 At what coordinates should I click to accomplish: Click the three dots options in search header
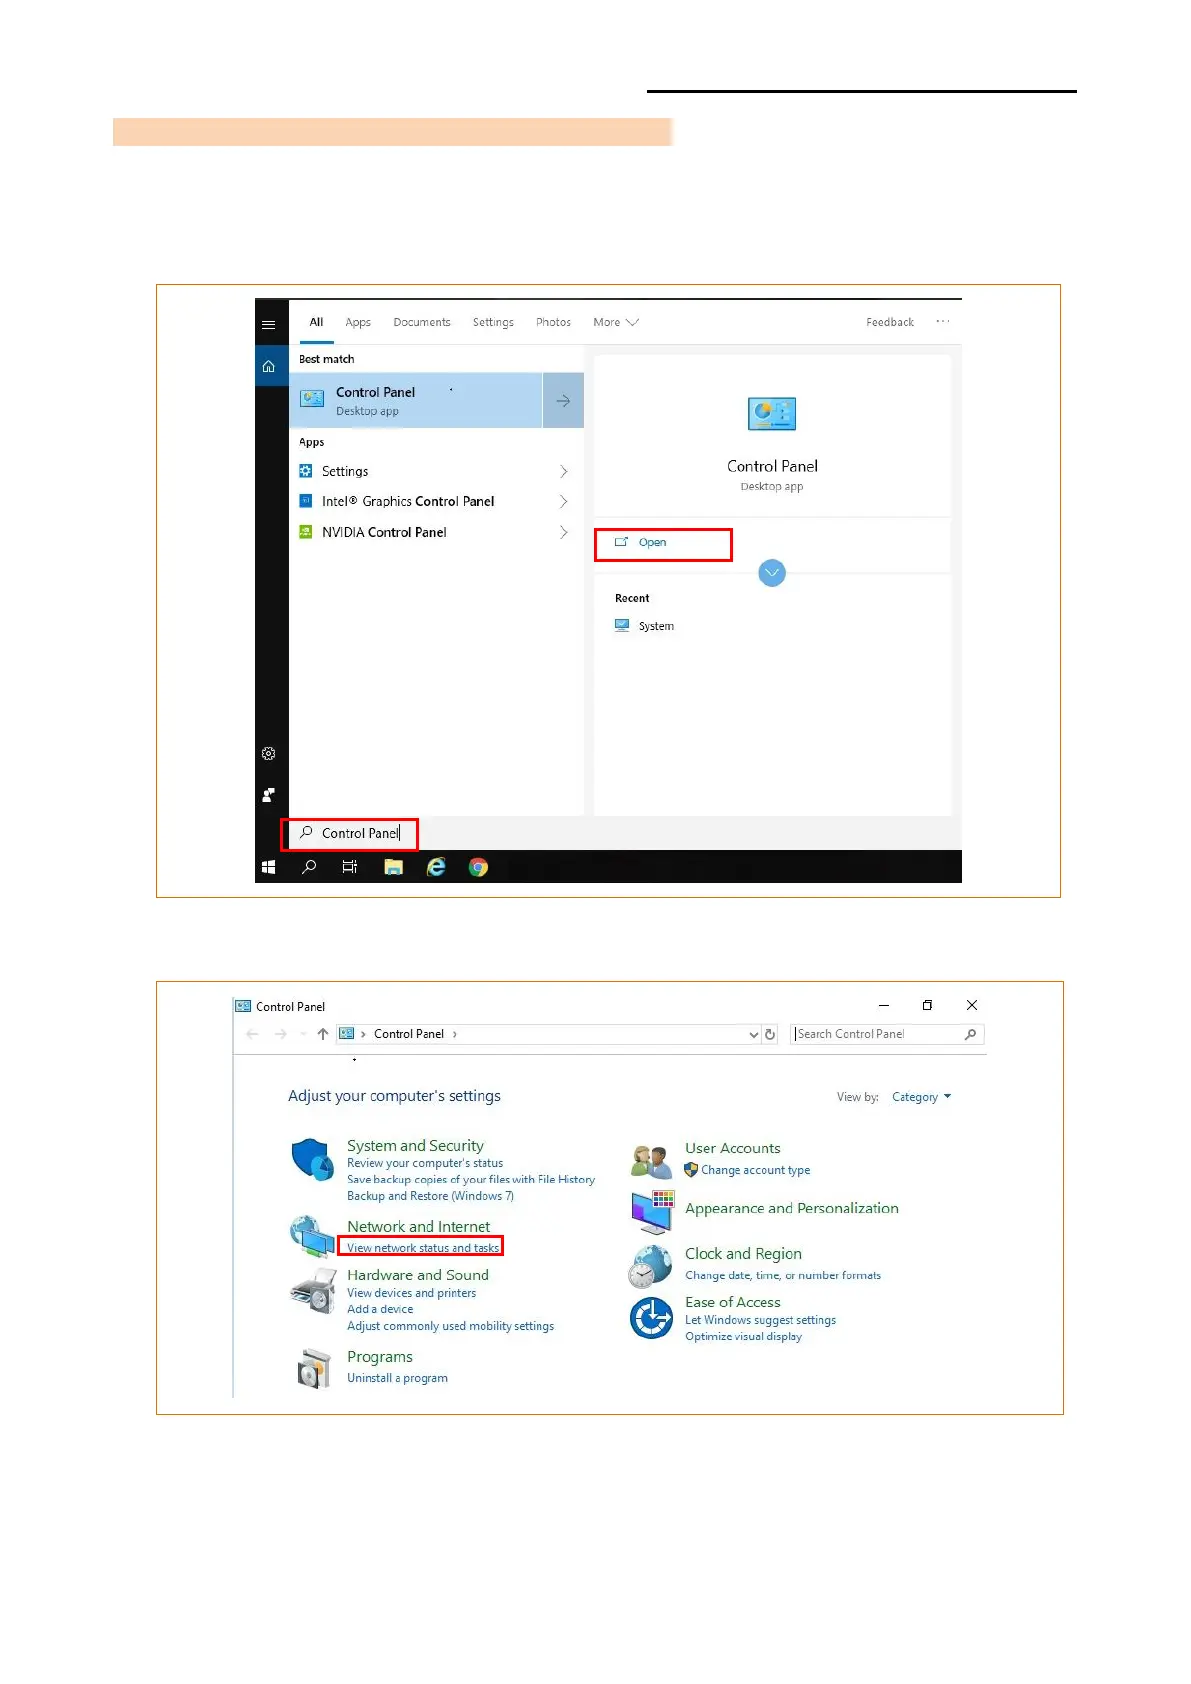pos(942,322)
